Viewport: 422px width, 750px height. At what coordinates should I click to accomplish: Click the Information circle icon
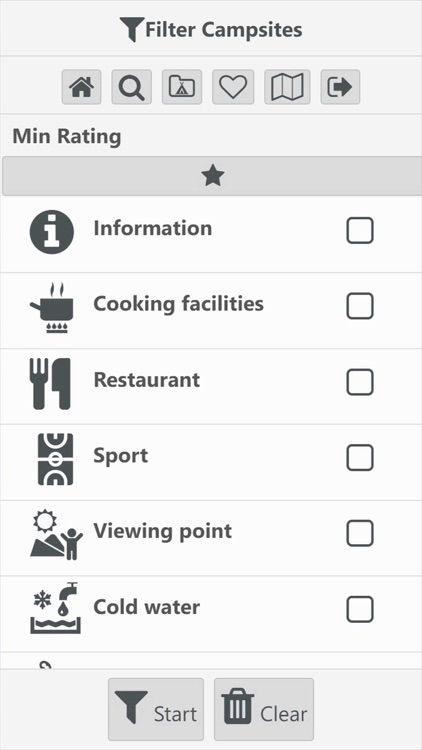tap(52, 232)
